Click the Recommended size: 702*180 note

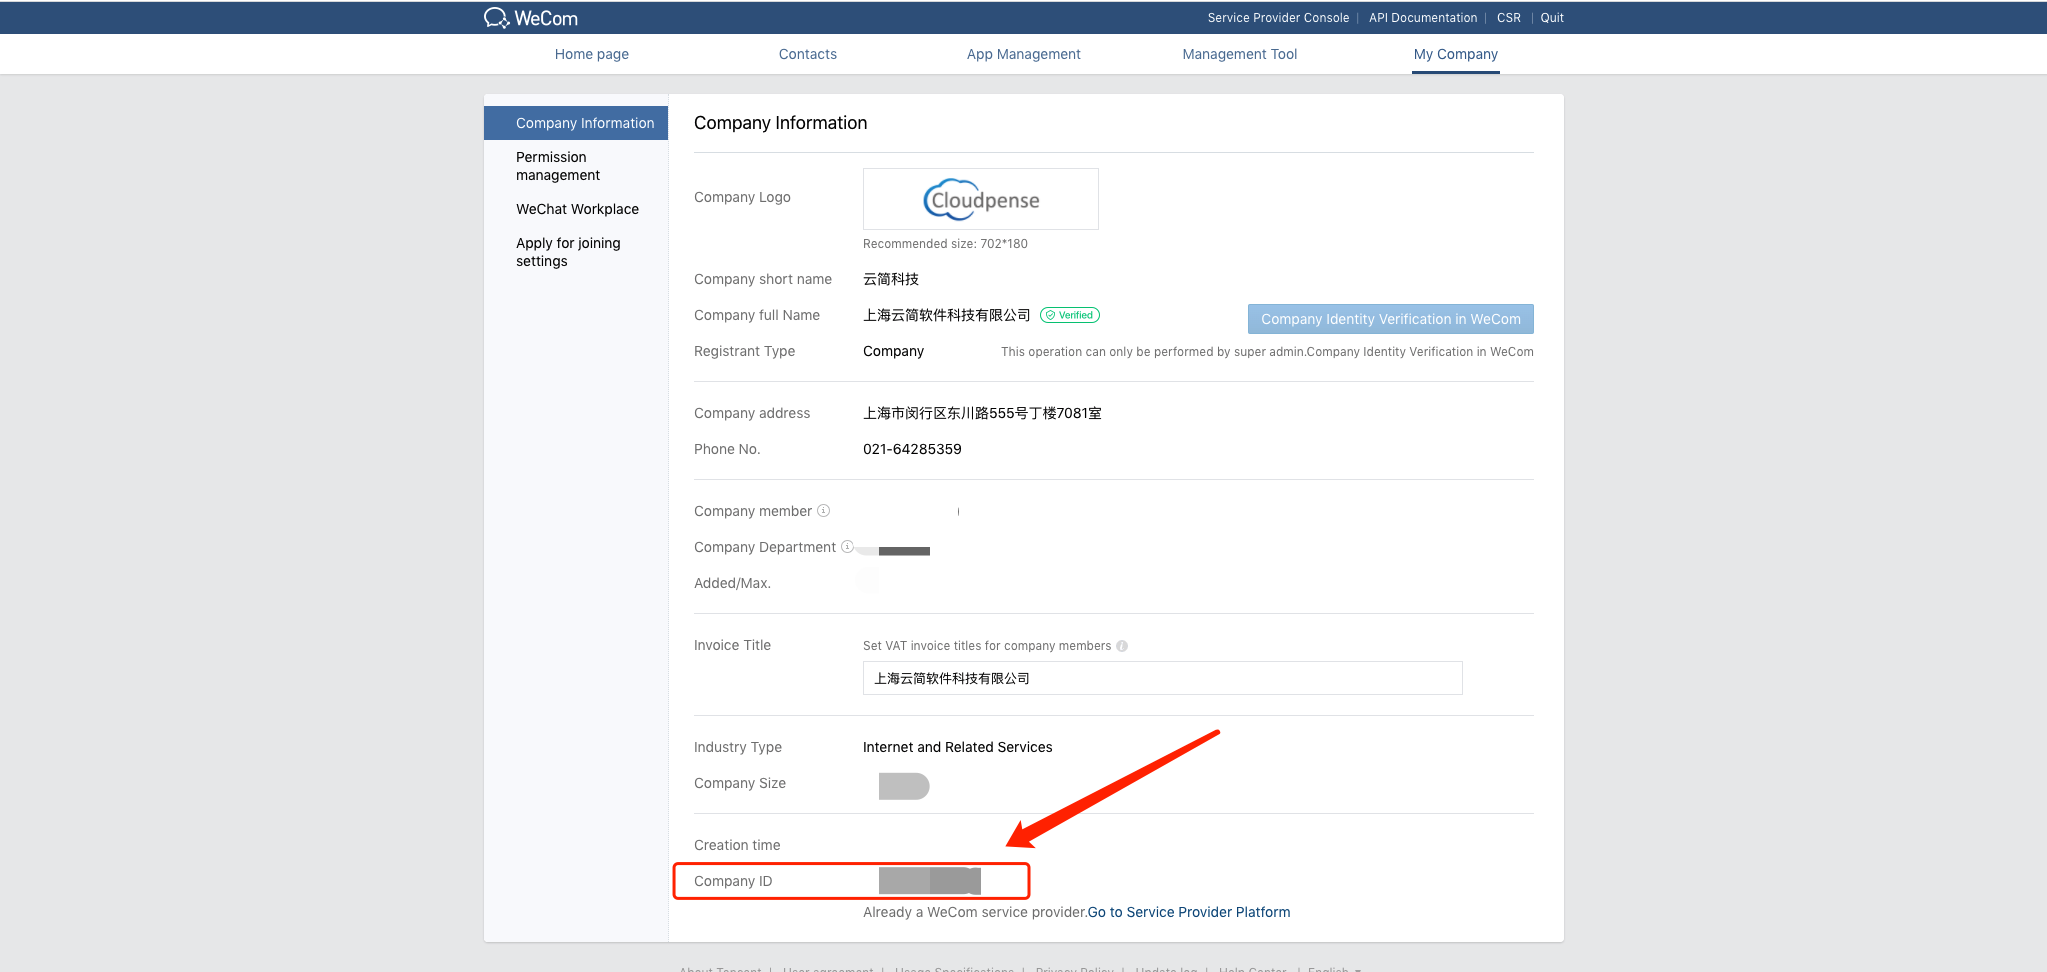(945, 244)
